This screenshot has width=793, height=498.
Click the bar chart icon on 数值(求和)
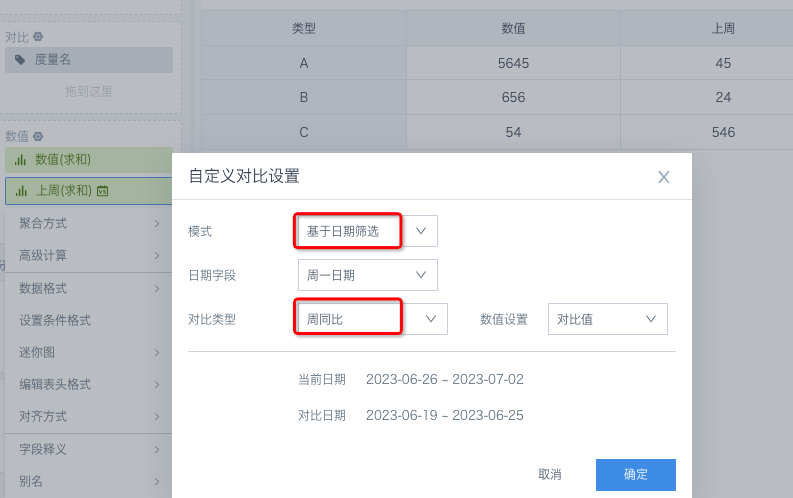[20, 160]
